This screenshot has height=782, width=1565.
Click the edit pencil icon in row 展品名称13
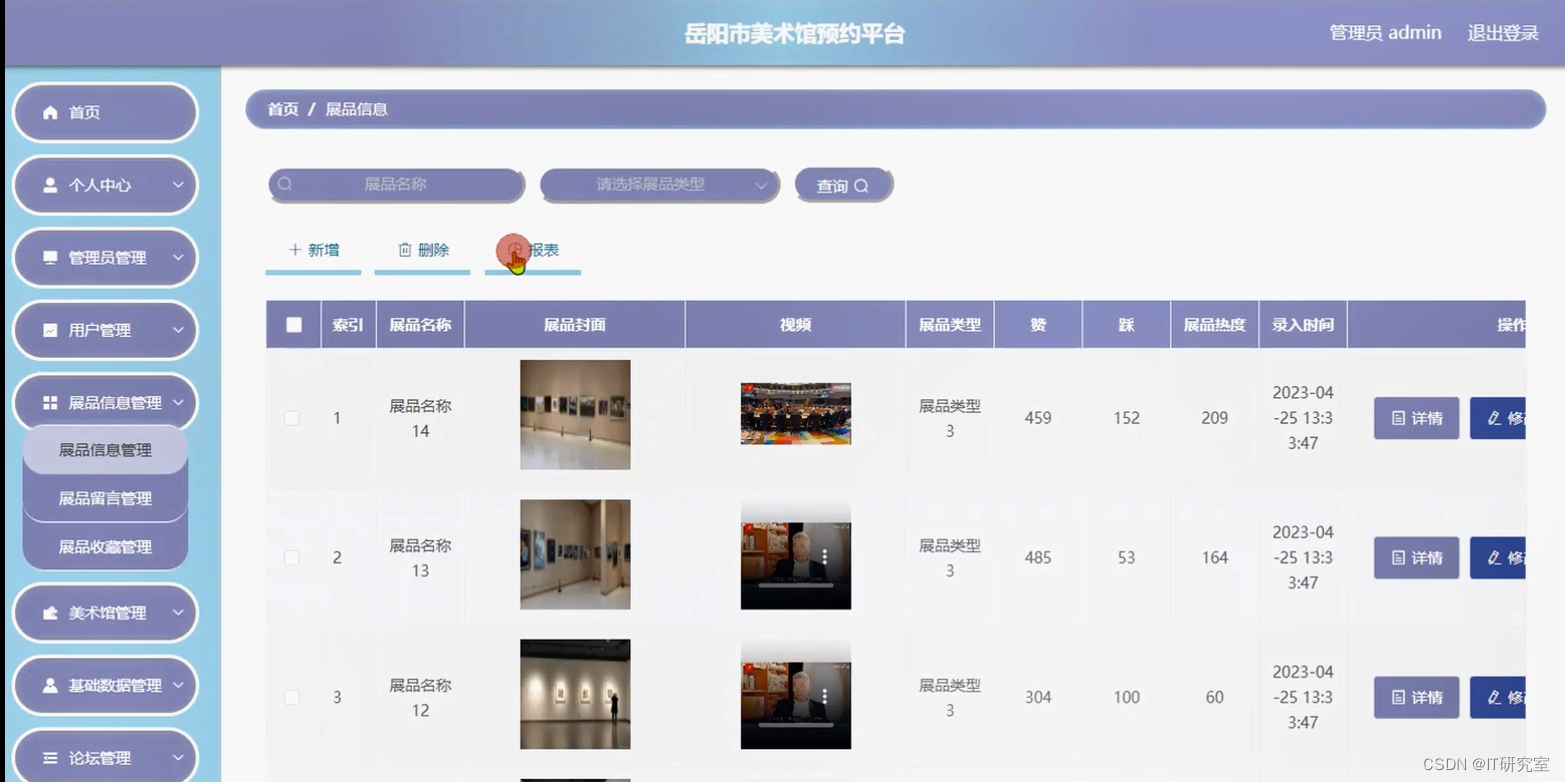point(1495,558)
